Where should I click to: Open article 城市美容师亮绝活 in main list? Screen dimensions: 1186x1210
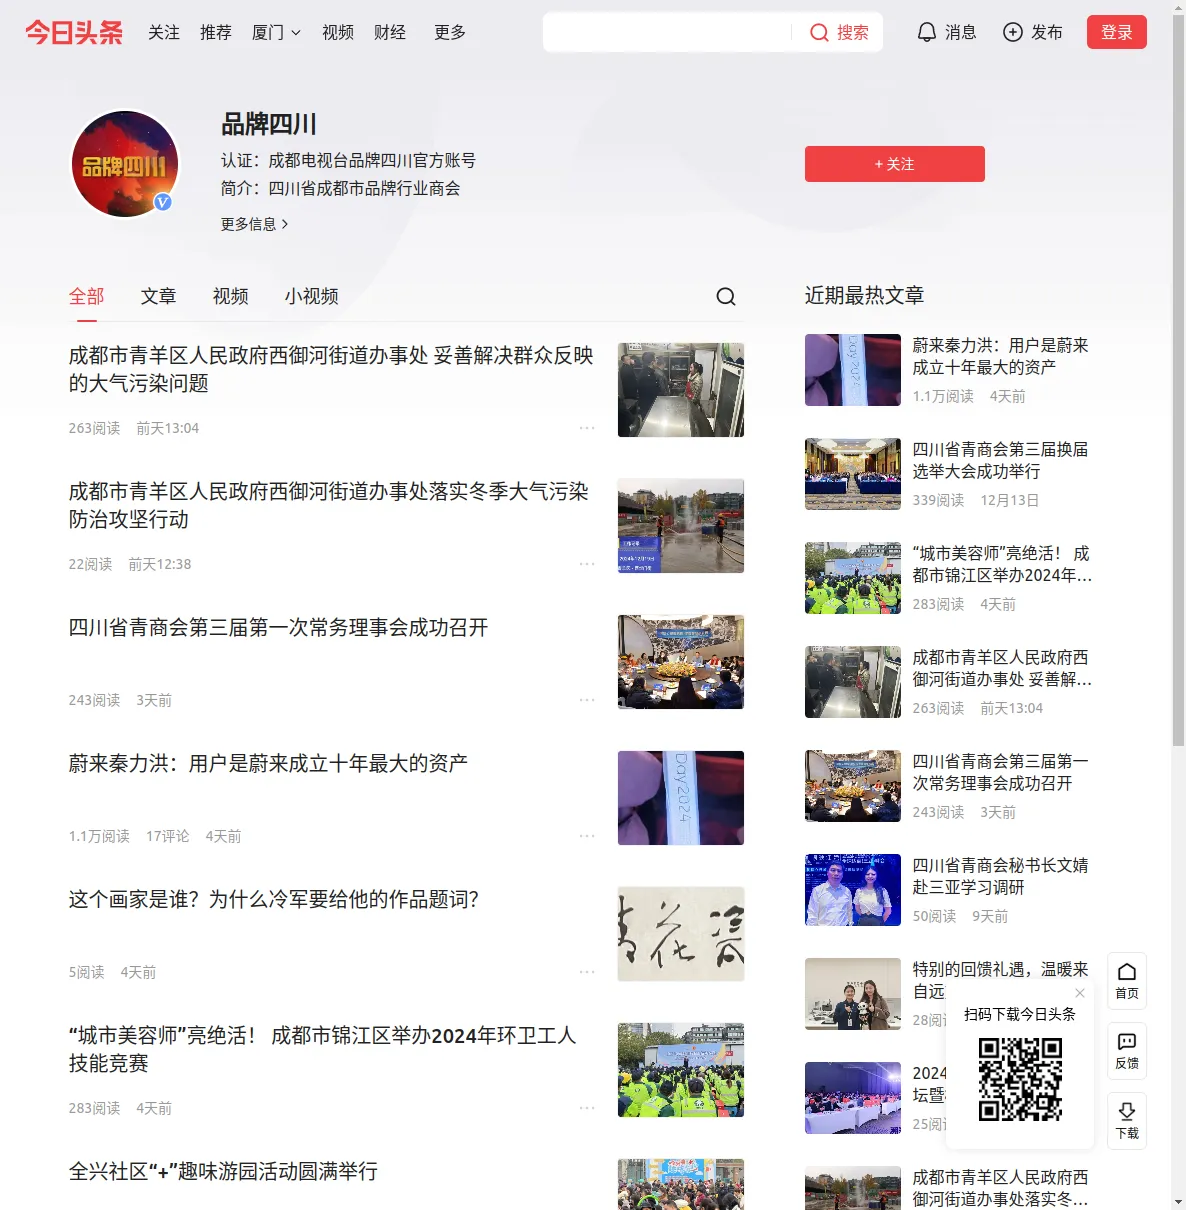[322, 1049]
